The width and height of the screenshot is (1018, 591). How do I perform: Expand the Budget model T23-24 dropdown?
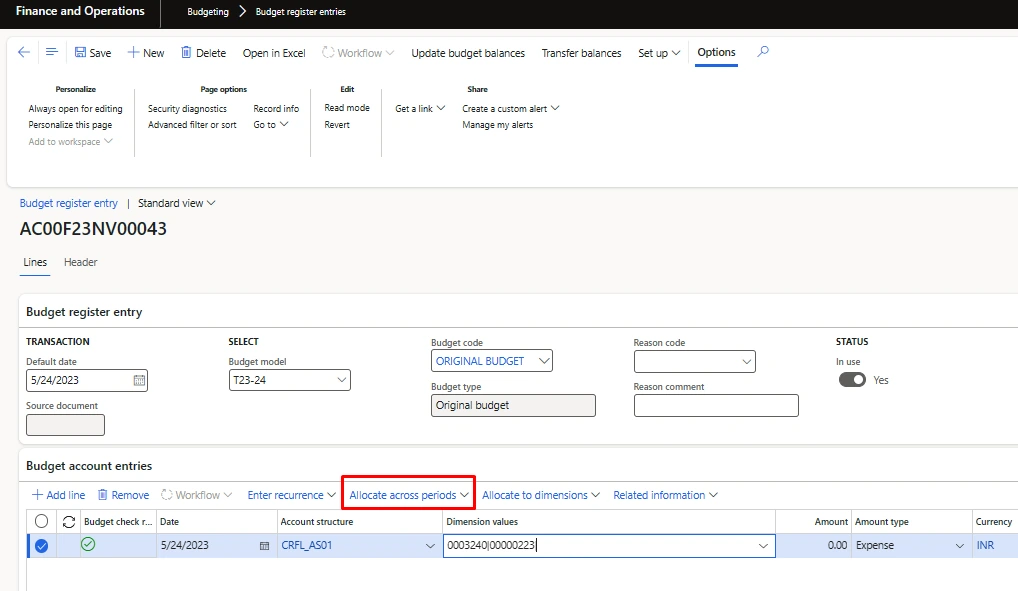(341, 380)
